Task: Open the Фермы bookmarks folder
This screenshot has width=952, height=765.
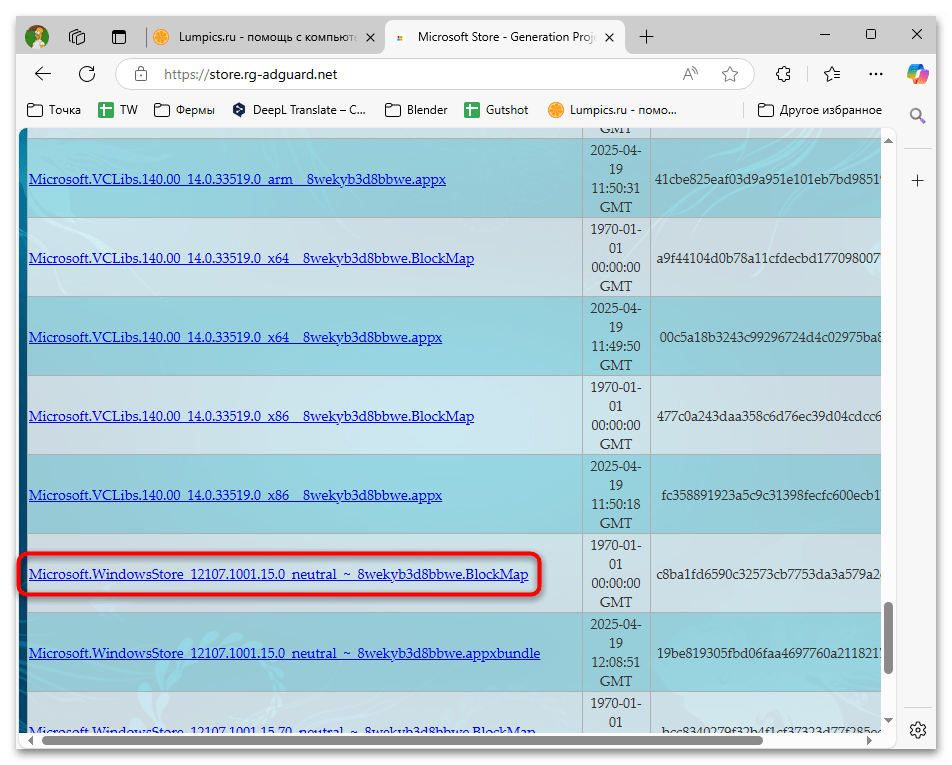Action: click(x=185, y=110)
